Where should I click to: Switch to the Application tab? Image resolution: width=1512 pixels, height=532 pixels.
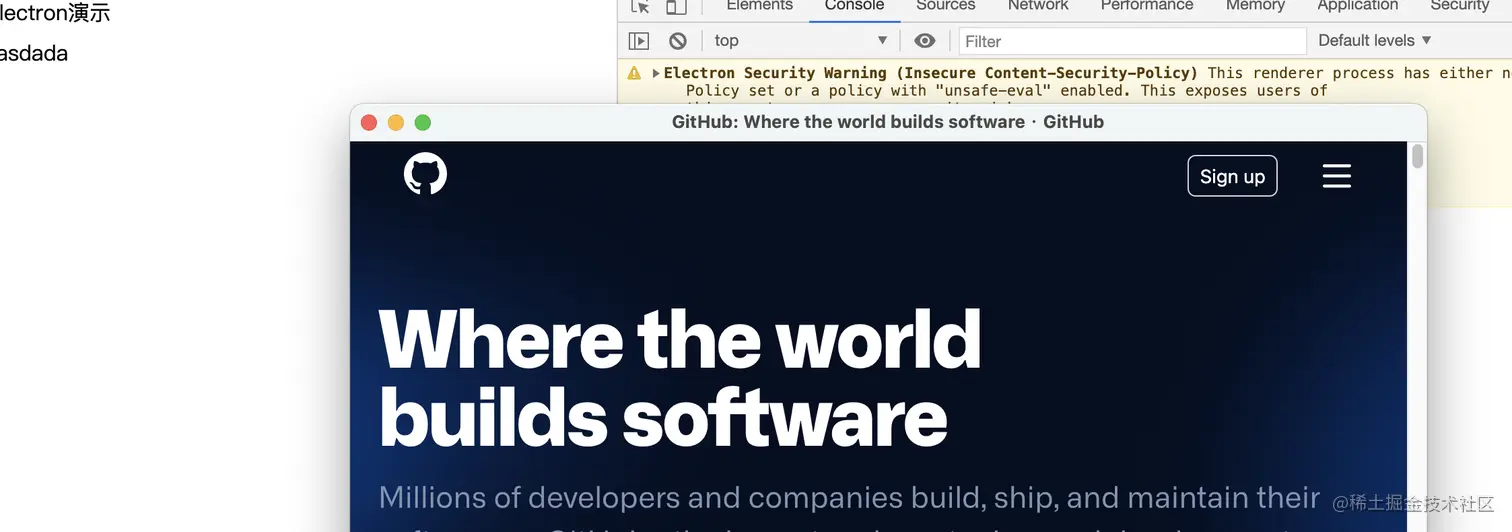tap(1358, 6)
